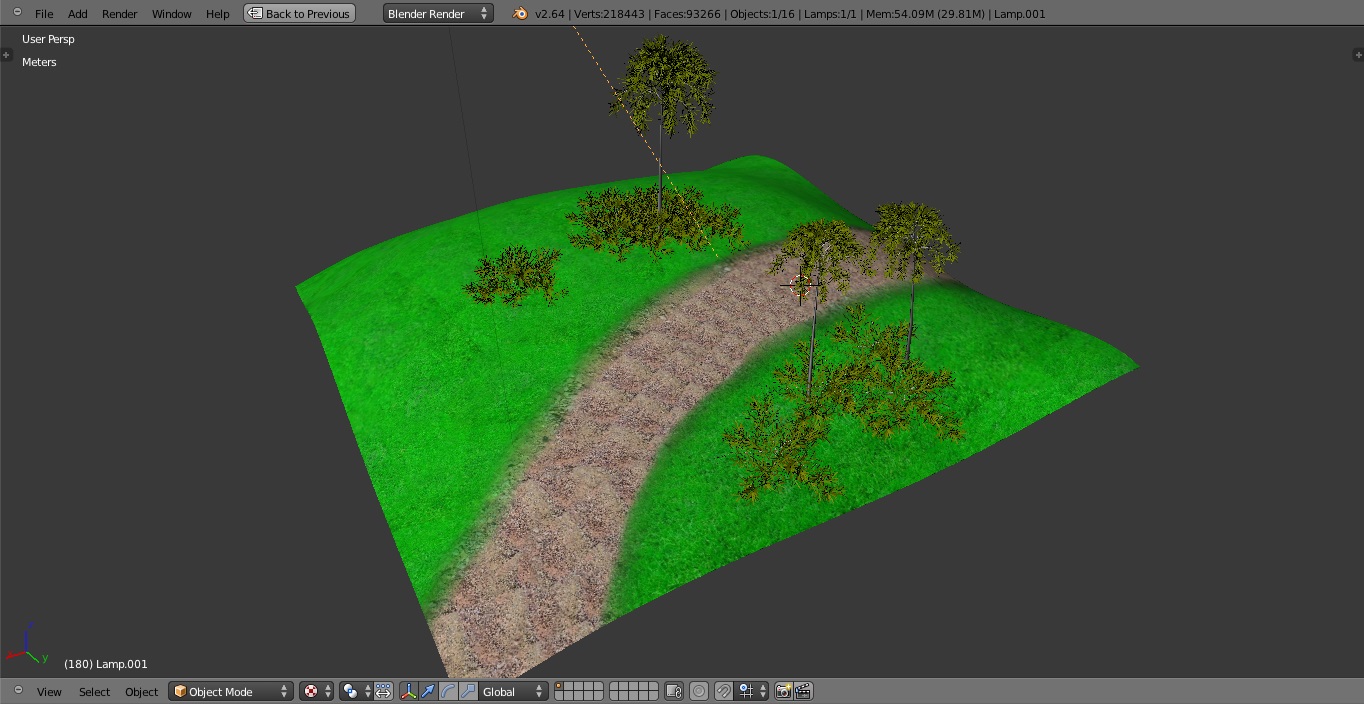Expand the right properties region plus
Image resolution: width=1364 pixels, height=704 pixels.
(x=1357, y=54)
